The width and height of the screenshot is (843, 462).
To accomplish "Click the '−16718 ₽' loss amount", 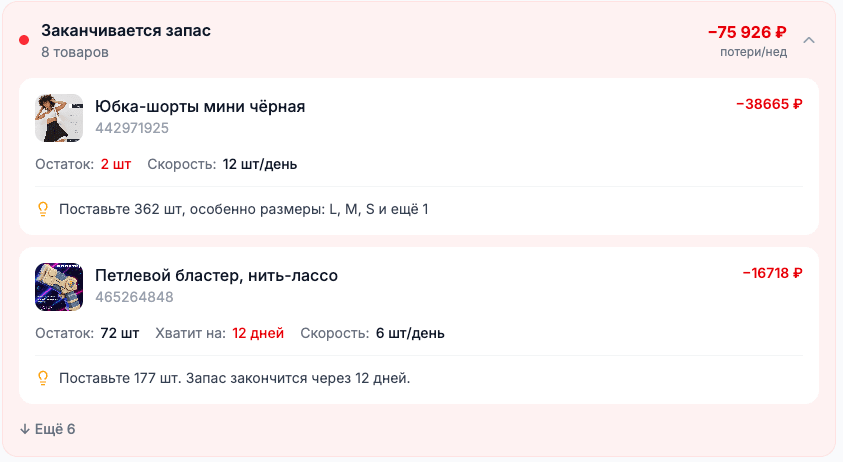I will pyautogui.click(x=772, y=272).
